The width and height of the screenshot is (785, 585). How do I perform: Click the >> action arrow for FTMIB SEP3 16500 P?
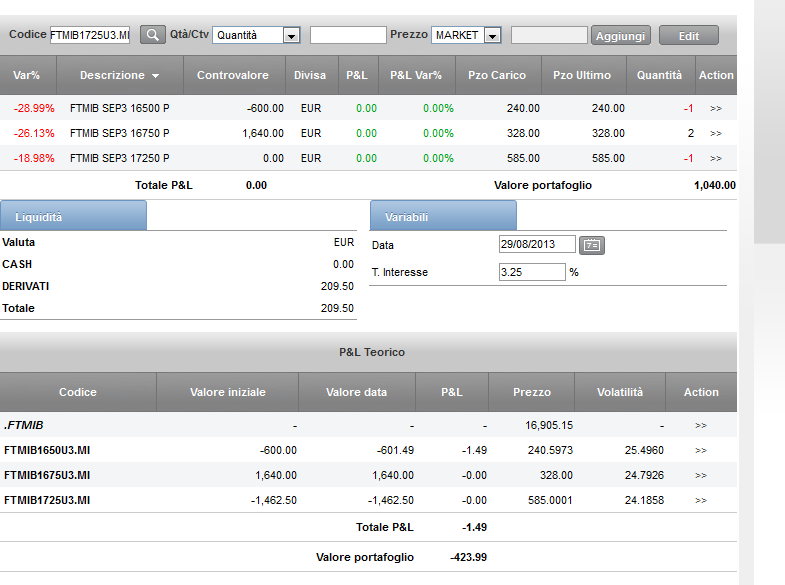[716, 109]
